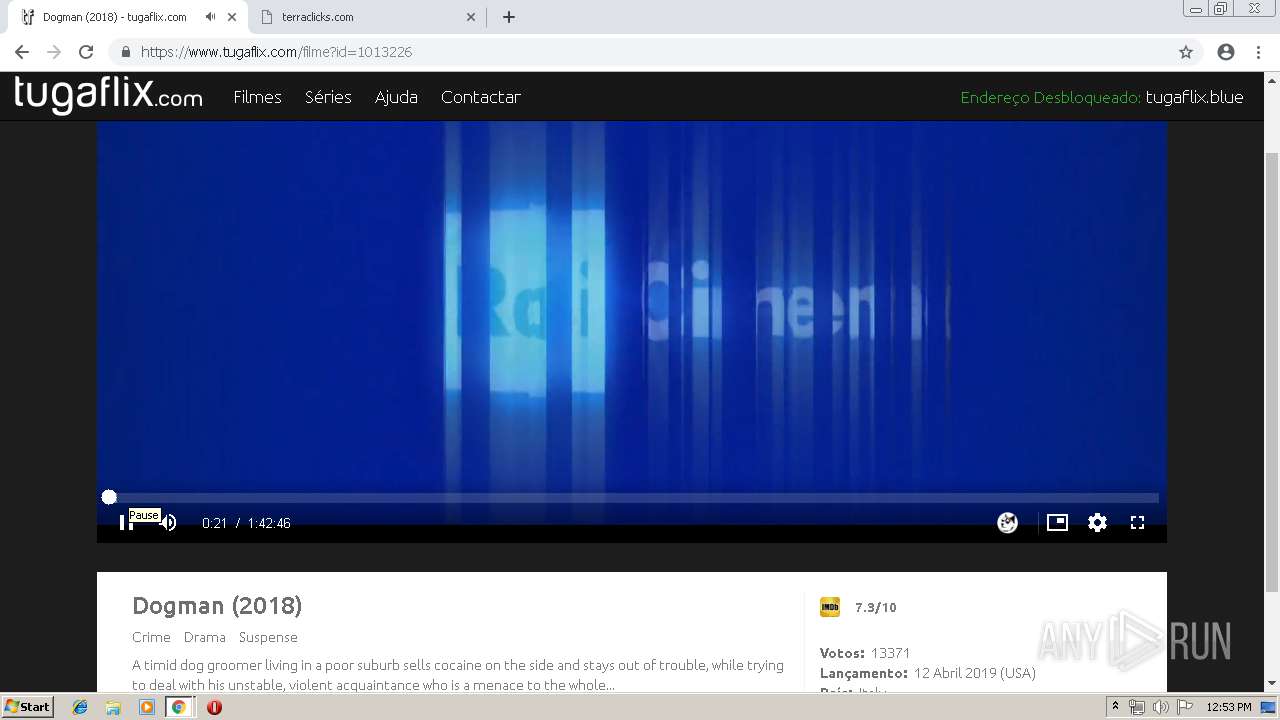Select the Suspense genre link
Image resolution: width=1280 pixels, height=720 pixels.
point(268,637)
